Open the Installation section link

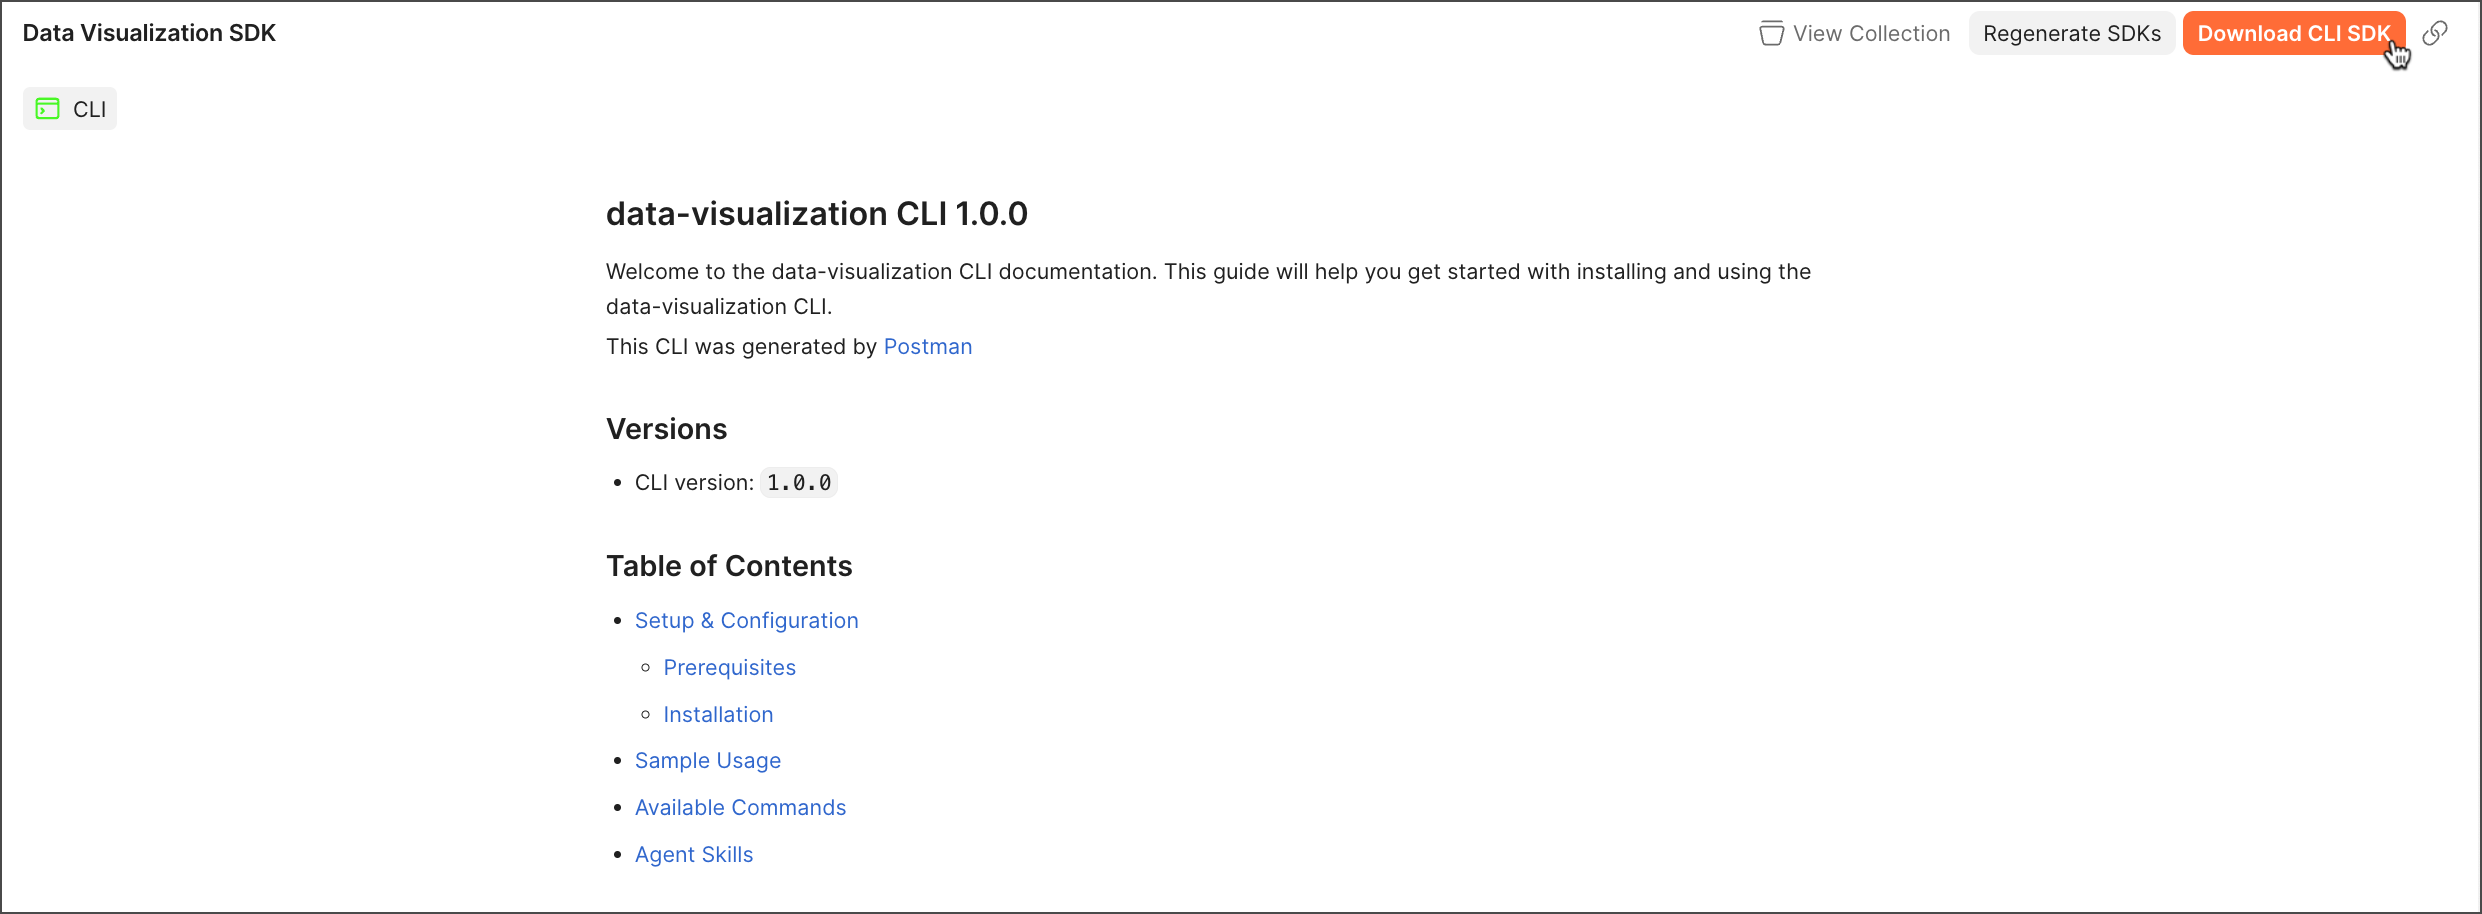pos(718,715)
